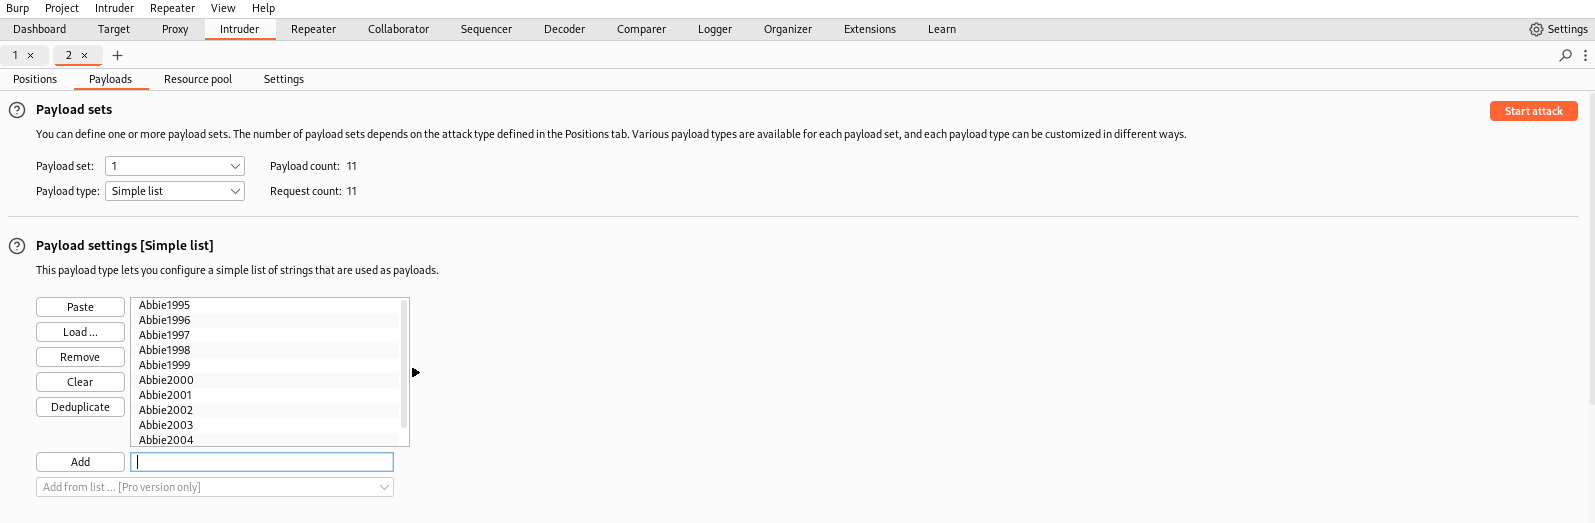Go to the Resource pool sub-tab
Viewport: 1595px width, 523px height.
tap(198, 79)
